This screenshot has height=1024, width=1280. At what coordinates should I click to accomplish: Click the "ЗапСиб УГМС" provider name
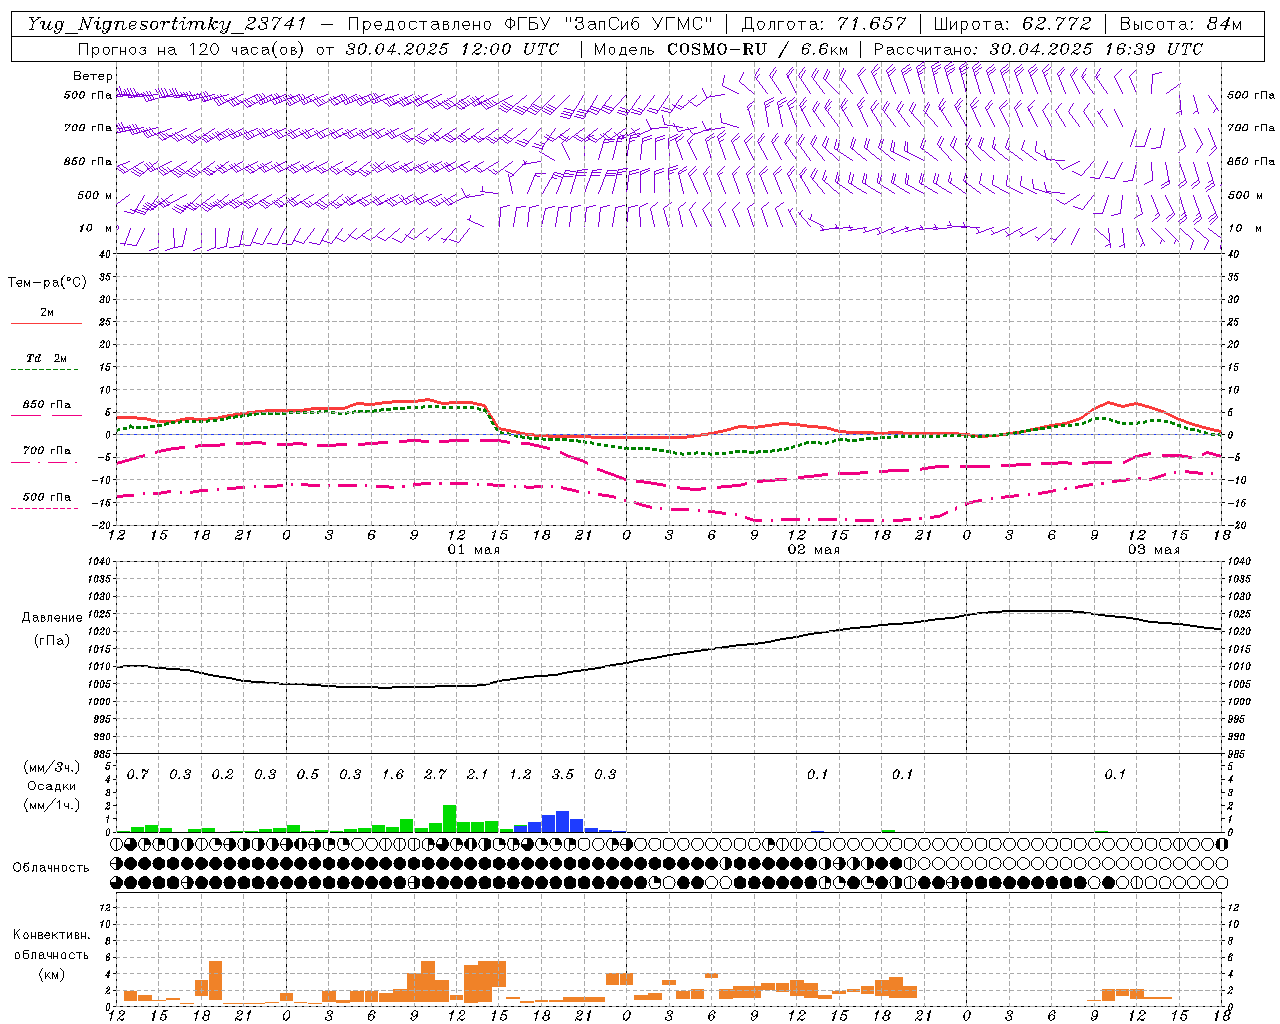(x=638, y=24)
